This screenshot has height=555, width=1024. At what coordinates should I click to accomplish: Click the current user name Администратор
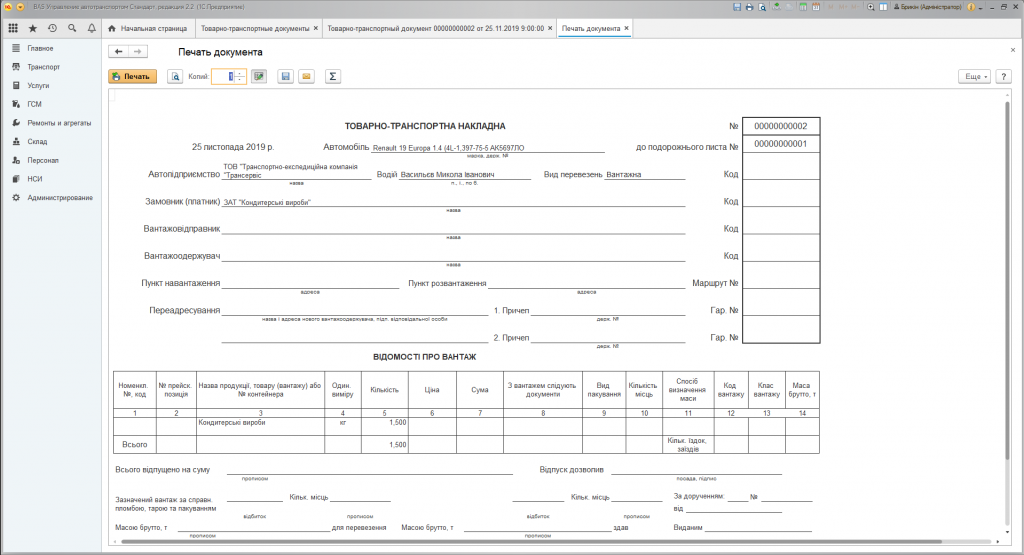927,7
